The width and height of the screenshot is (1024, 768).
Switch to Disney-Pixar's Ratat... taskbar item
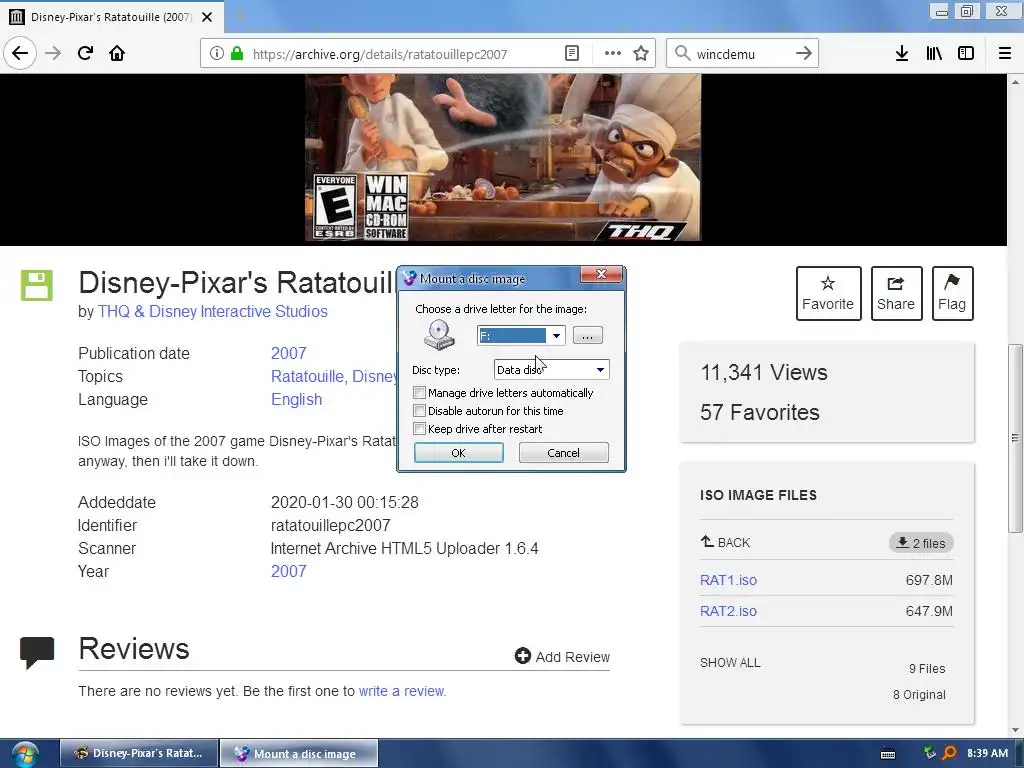pyautogui.click(x=138, y=753)
